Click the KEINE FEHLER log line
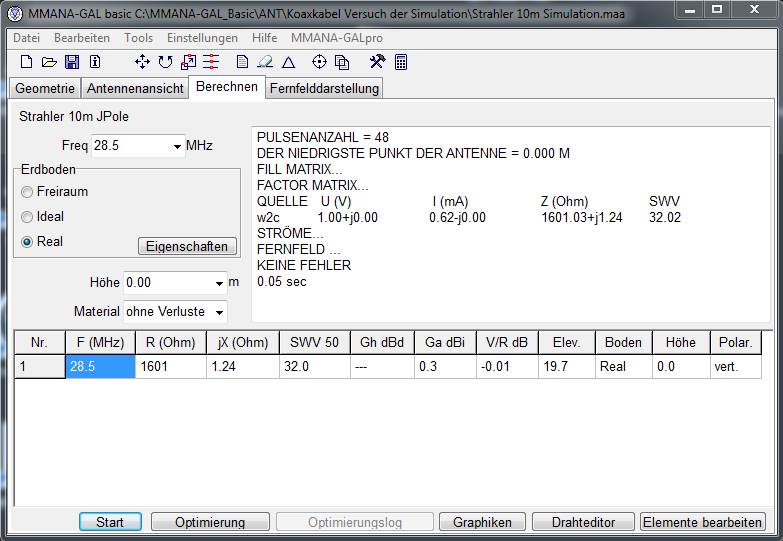783x541 pixels. tap(304, 265)
